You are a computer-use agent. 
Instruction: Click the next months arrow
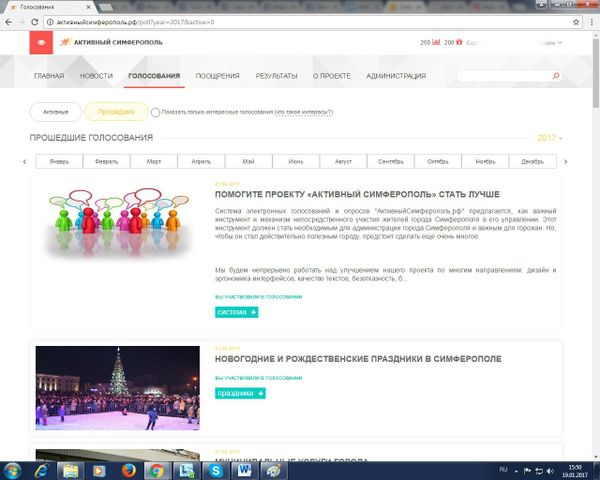coord(566,162)
